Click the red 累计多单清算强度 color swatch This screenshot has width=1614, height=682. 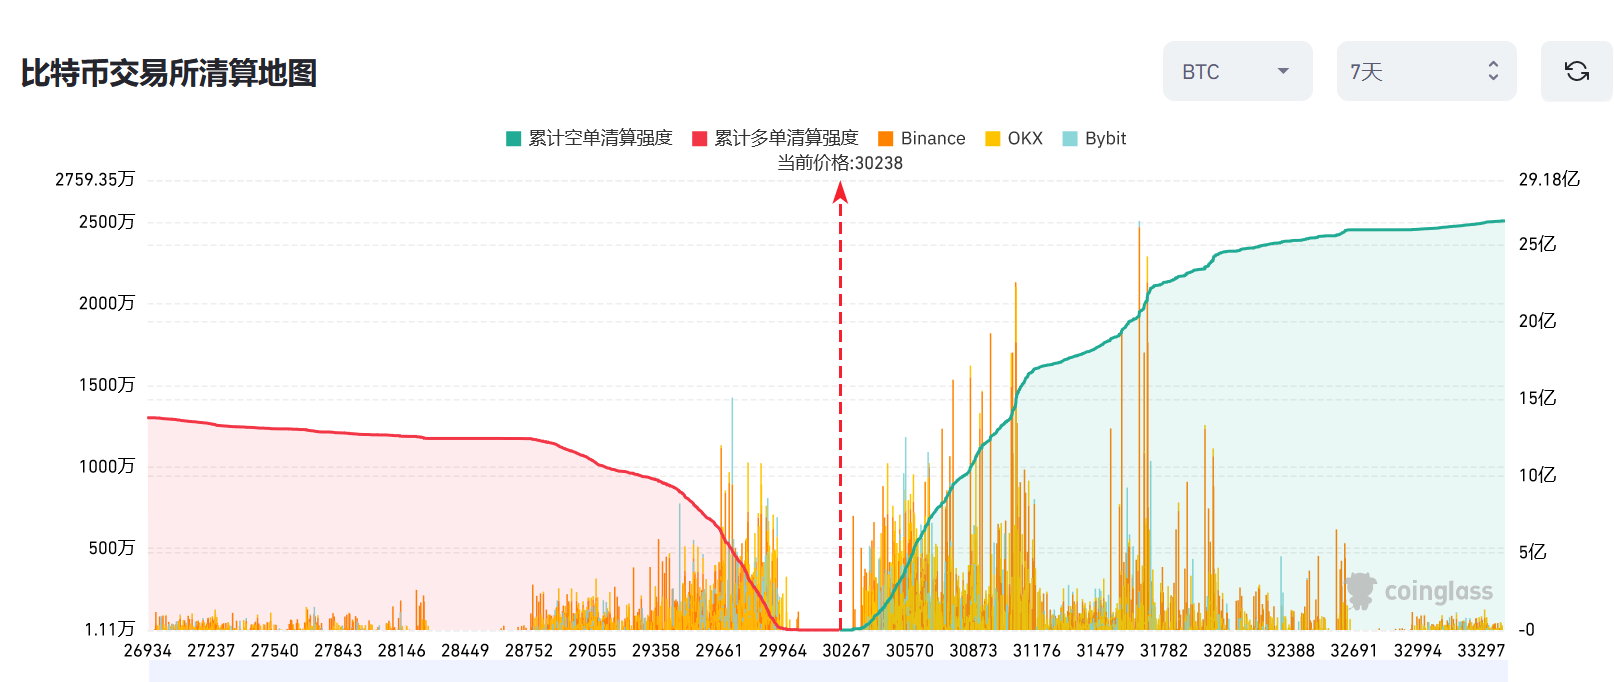(700, 138)
